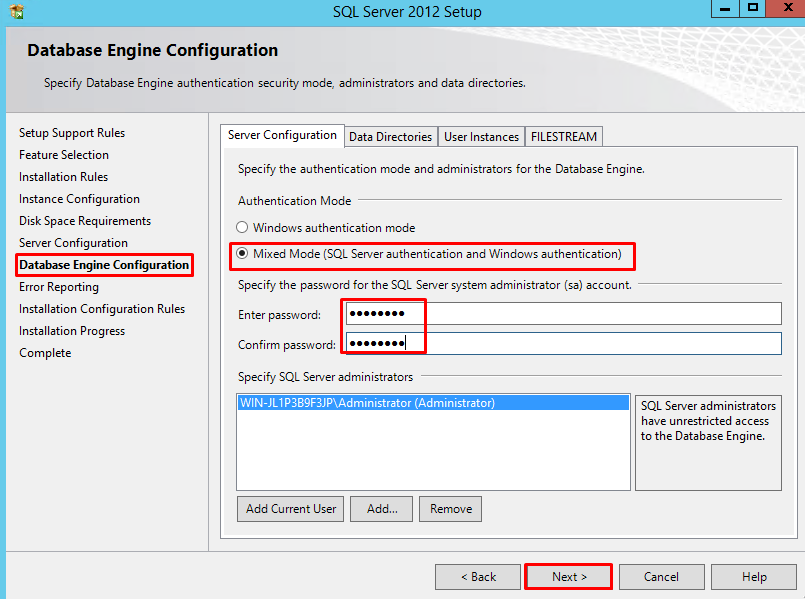The height and width of the screenshot is (599, 805).
Task: Open the FILESTREAM tab
Action: 564,137
